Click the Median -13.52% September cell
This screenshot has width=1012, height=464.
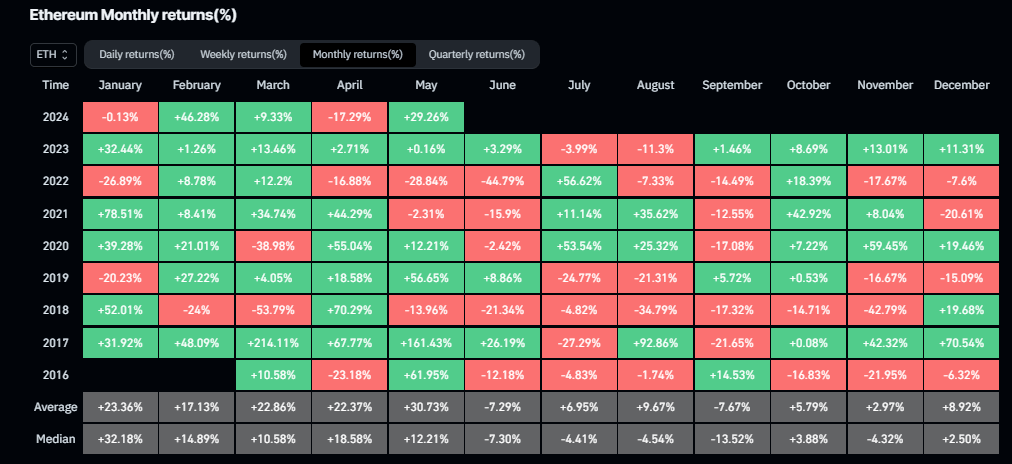coord(732,439)
